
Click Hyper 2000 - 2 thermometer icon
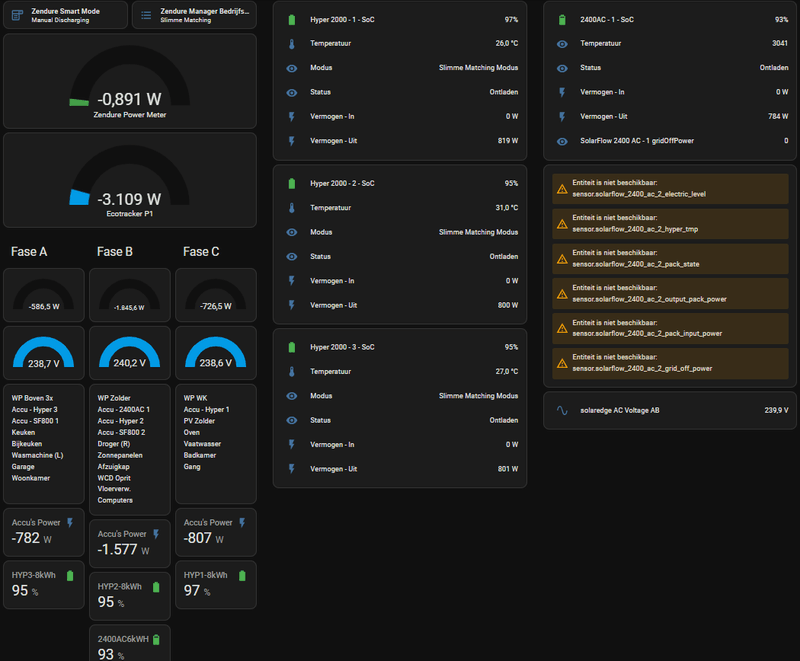pos(292,208)
